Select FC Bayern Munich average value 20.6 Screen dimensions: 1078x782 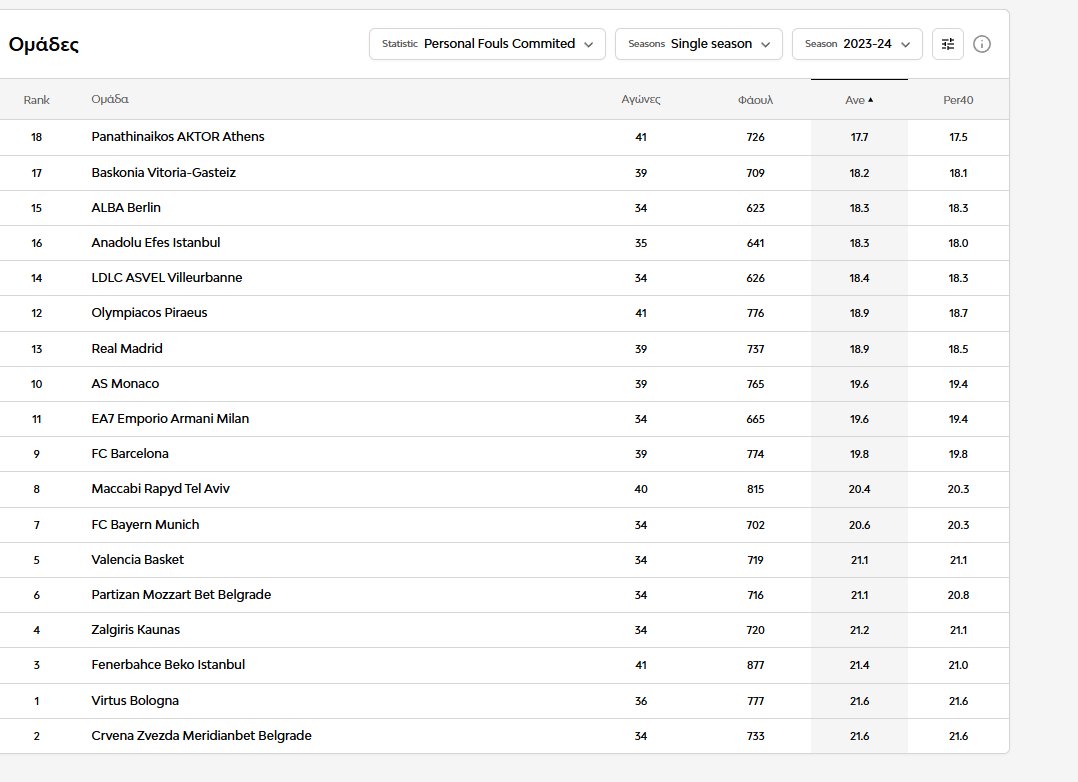tap(859, 525)
